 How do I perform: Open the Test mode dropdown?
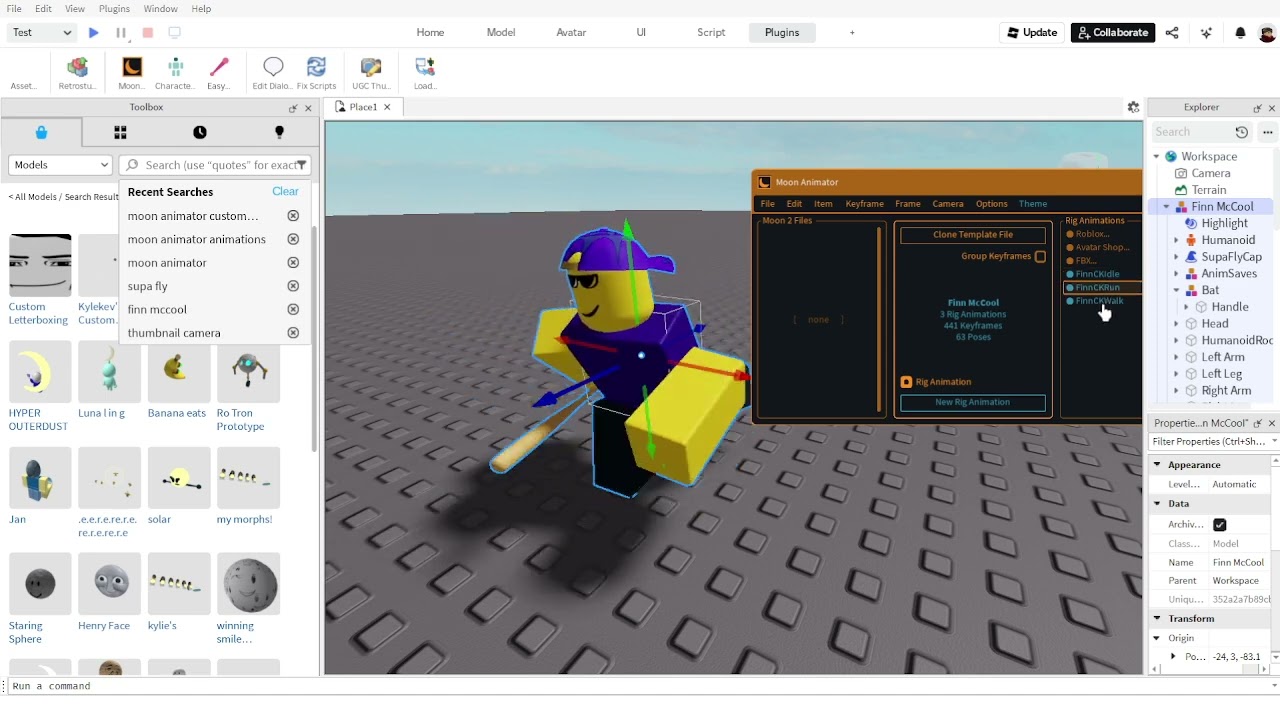41,33
